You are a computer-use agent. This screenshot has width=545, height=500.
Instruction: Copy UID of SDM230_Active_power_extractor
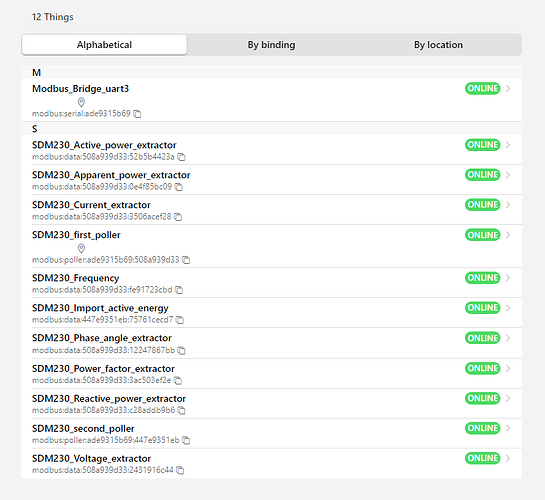(x=181, y=157)
